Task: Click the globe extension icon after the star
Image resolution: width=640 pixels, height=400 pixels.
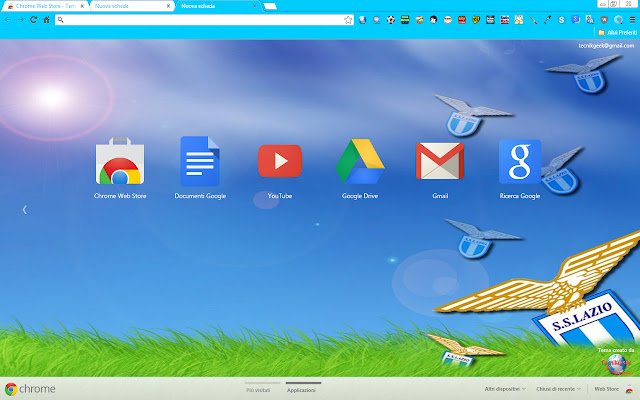Action: pos(362,20)
